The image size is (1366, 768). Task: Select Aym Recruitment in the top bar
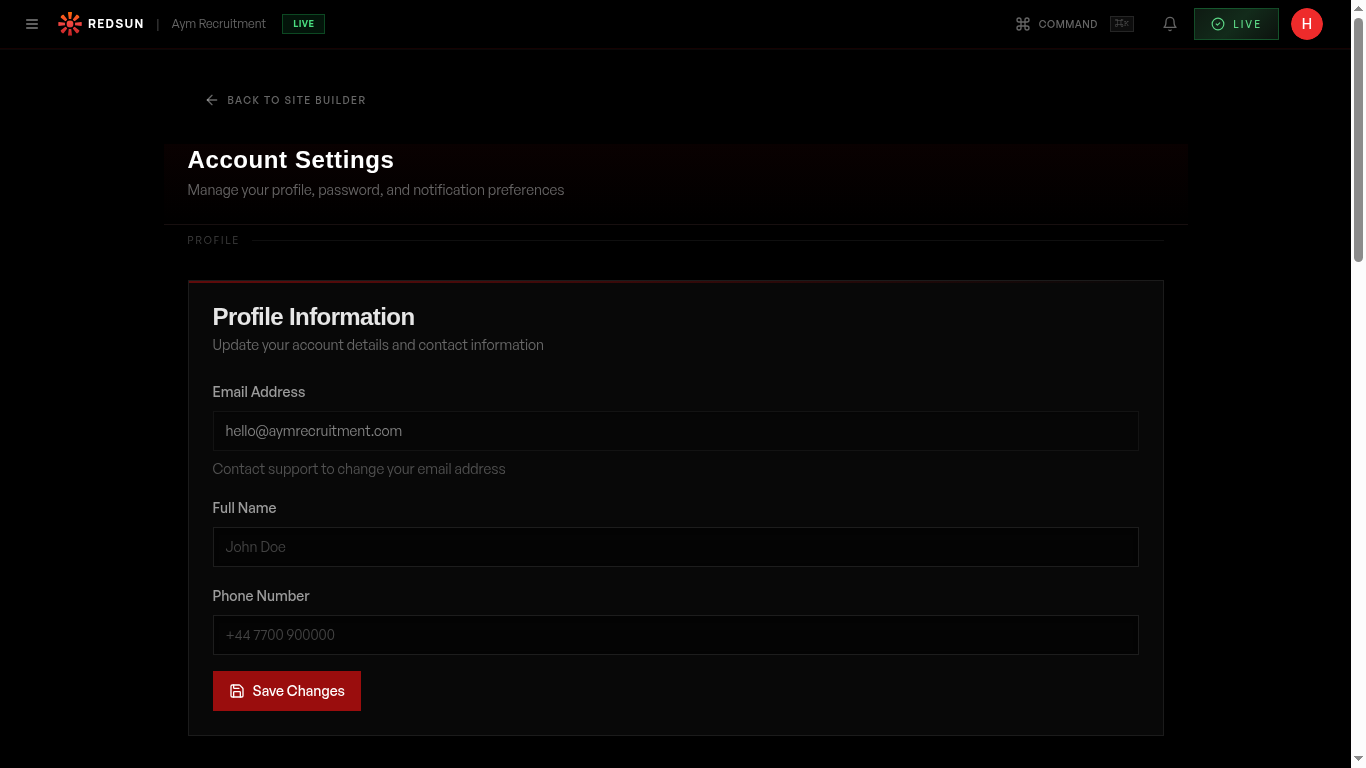(x=218, y=23)
